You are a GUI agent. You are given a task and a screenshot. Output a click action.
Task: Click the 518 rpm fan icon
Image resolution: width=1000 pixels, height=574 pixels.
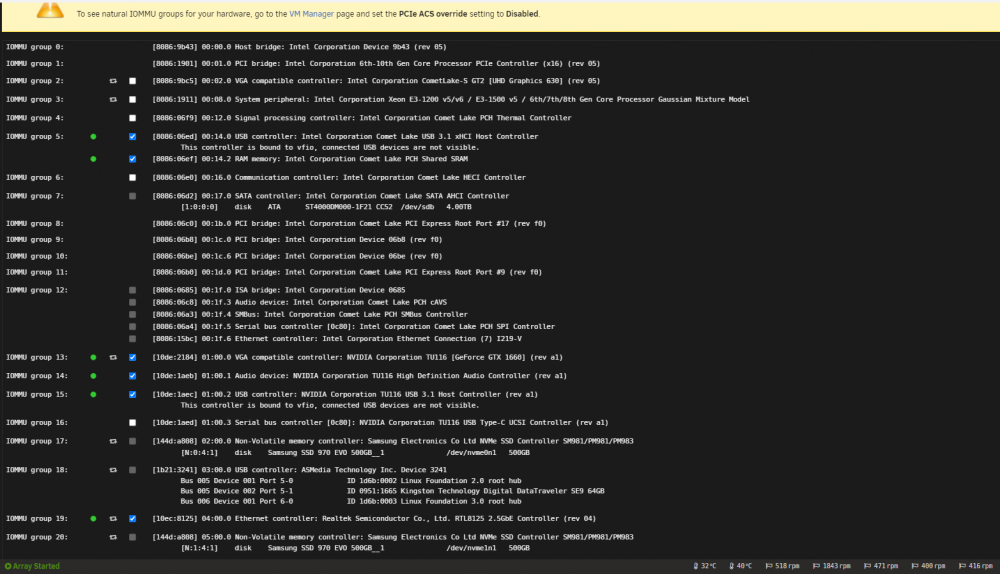click(x=769, y=566)
